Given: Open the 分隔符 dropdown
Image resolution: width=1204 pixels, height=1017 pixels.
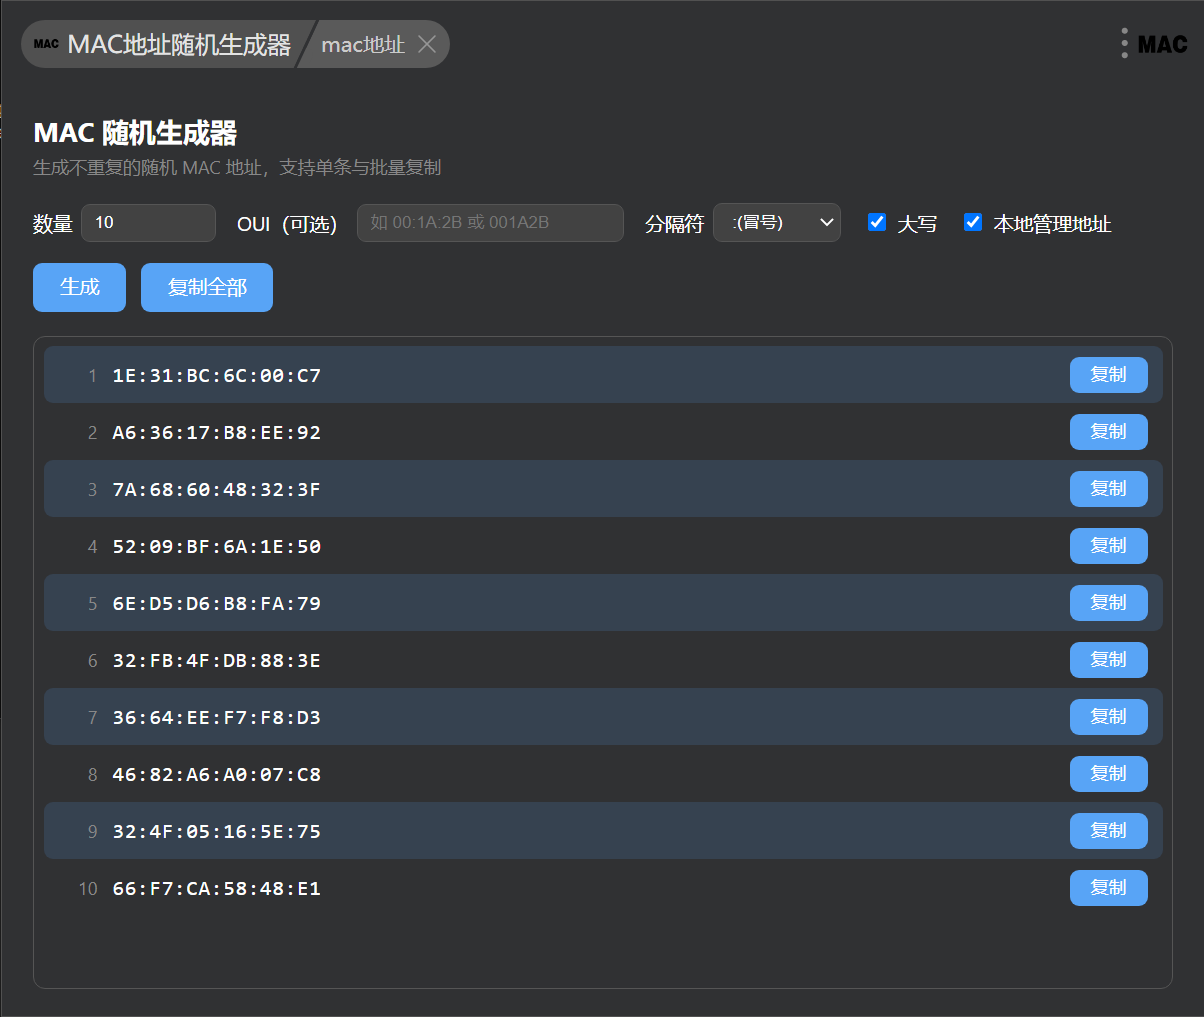Looking at the screenshot, I should click(x=777, y=223).
